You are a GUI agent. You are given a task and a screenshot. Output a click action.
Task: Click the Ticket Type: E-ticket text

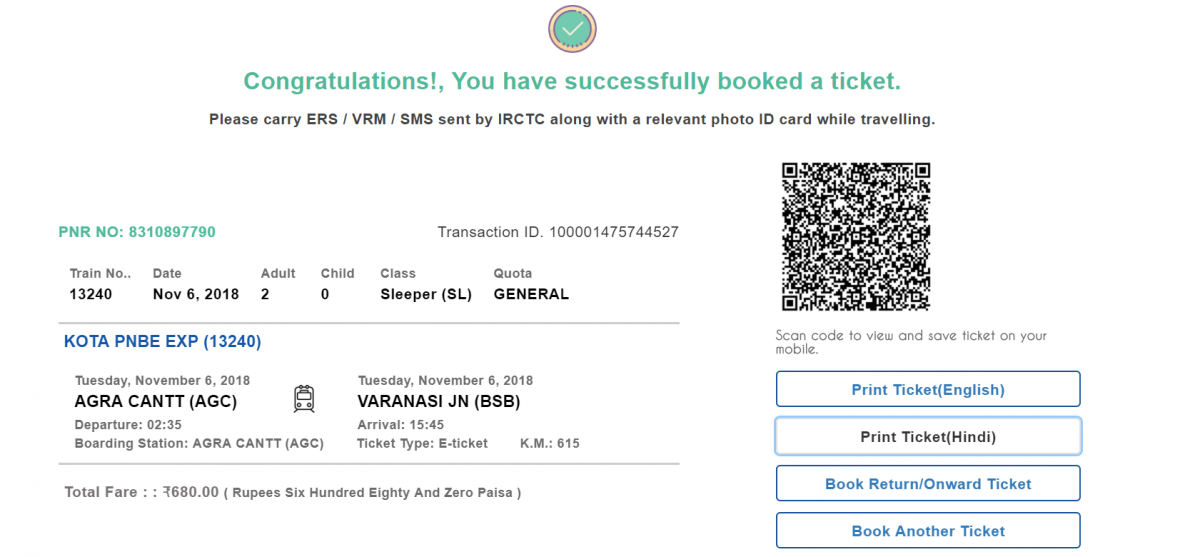(x=422, y=443)
